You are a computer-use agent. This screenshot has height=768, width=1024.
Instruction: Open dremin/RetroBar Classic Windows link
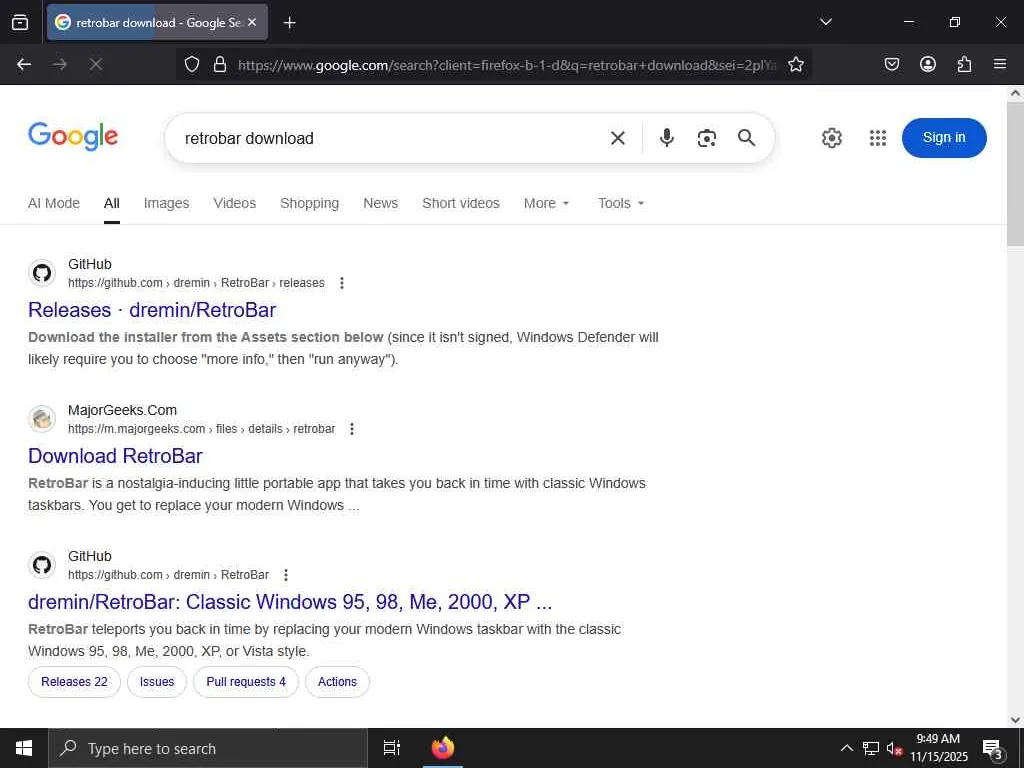(x=290, y=601)
